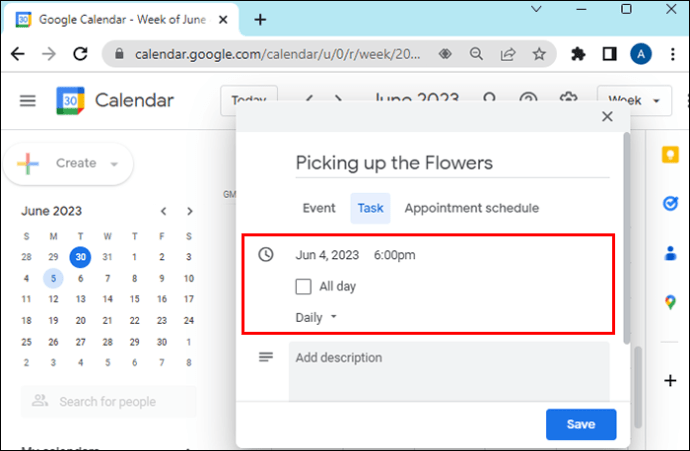Viewport: 690px width, 451px height.
Task: Enable the All day checkbox
Action: tap(304, 287)
